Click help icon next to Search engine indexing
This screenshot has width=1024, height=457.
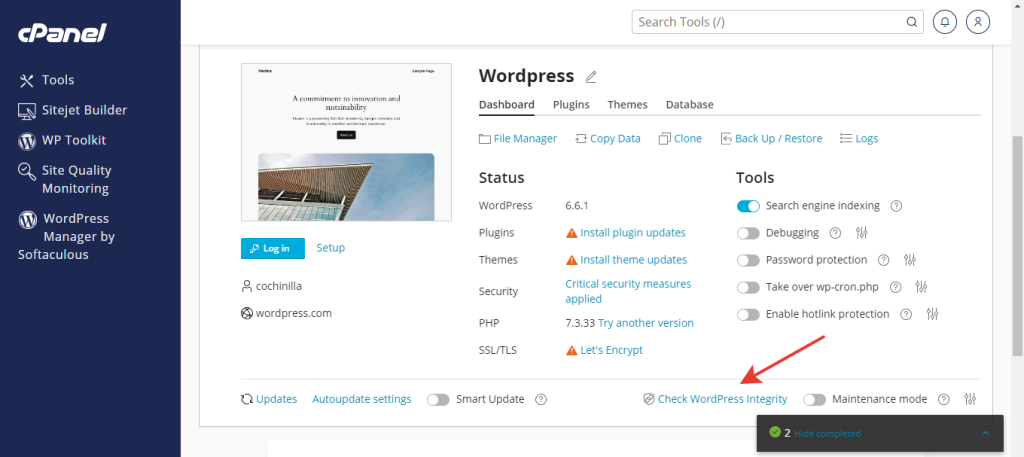pyautogui.click(x=896, y=206)
